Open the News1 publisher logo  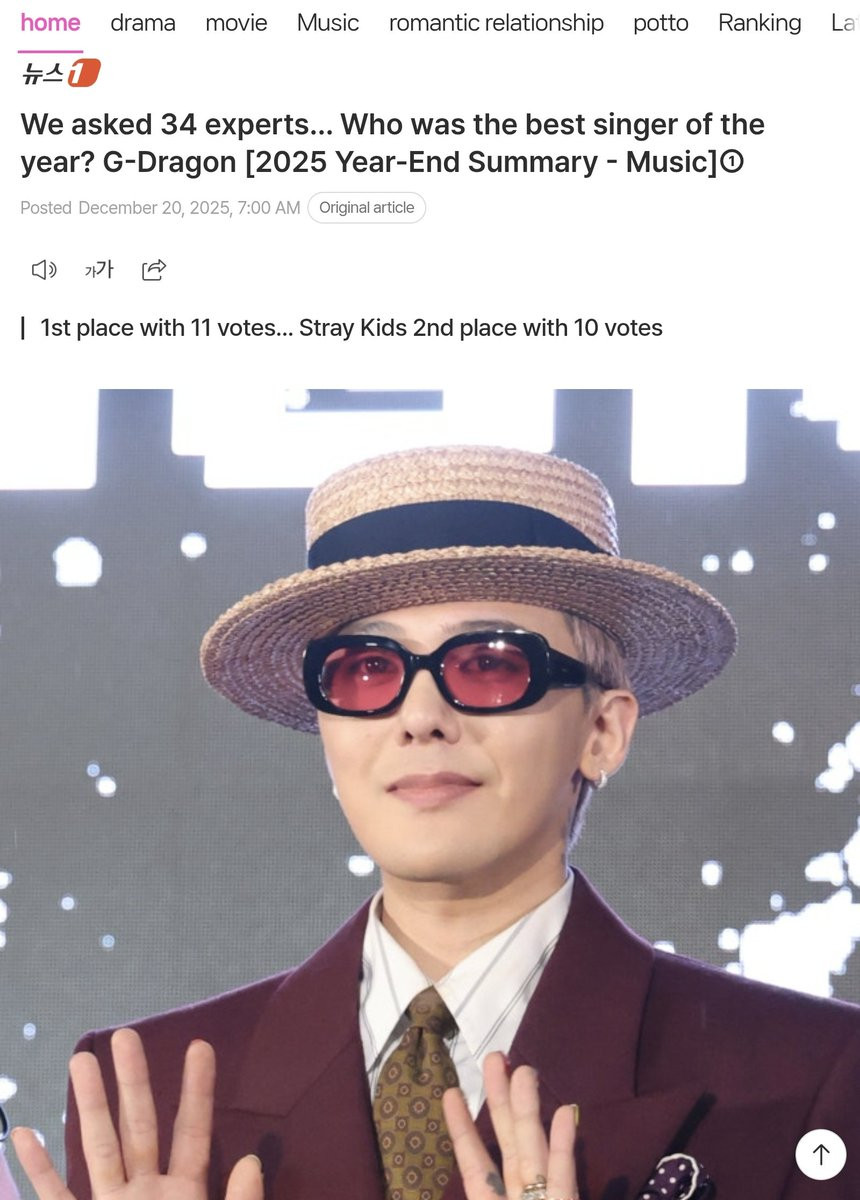61,73
